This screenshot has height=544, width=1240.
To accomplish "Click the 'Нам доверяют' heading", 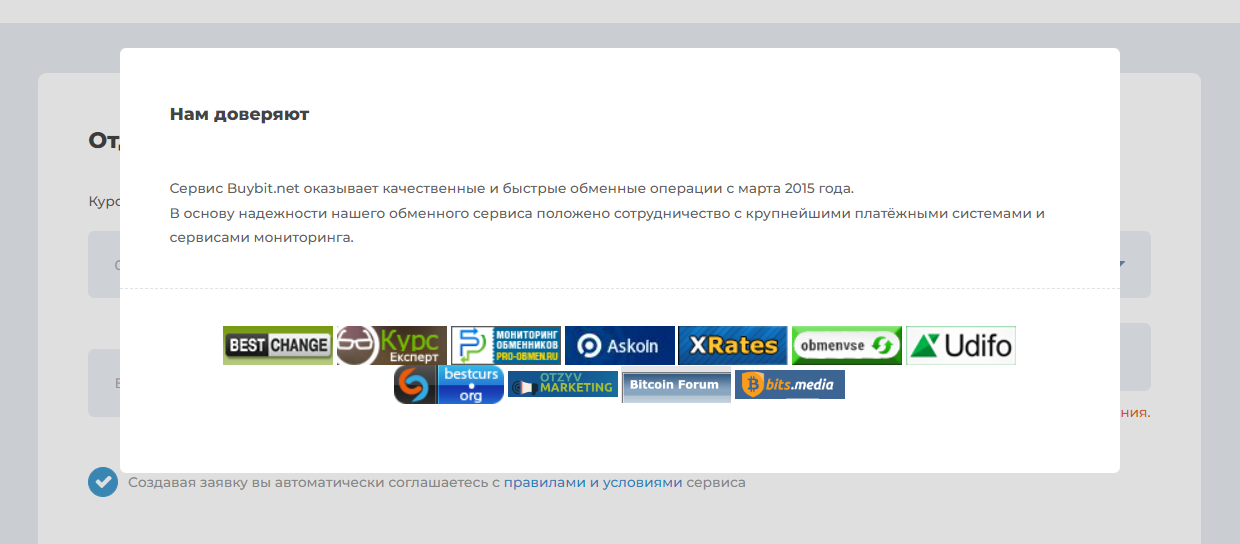I will [x=239, y=114].
